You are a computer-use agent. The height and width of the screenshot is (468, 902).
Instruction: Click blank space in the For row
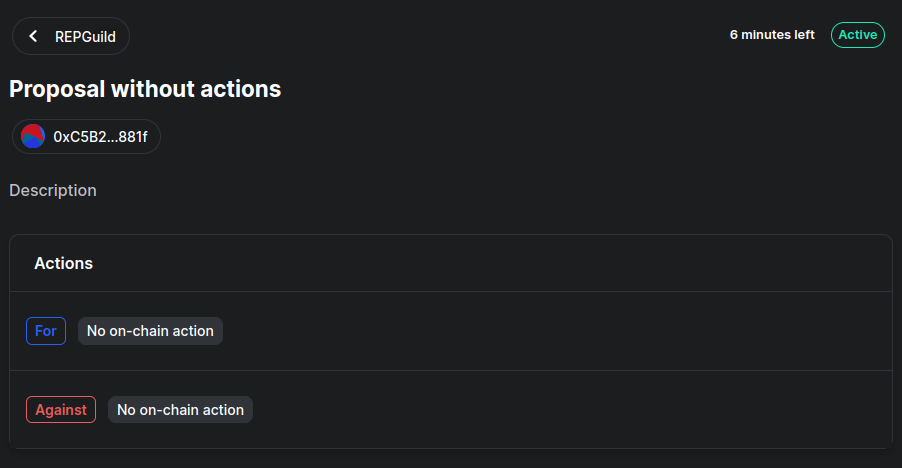(x=552, y=331)
